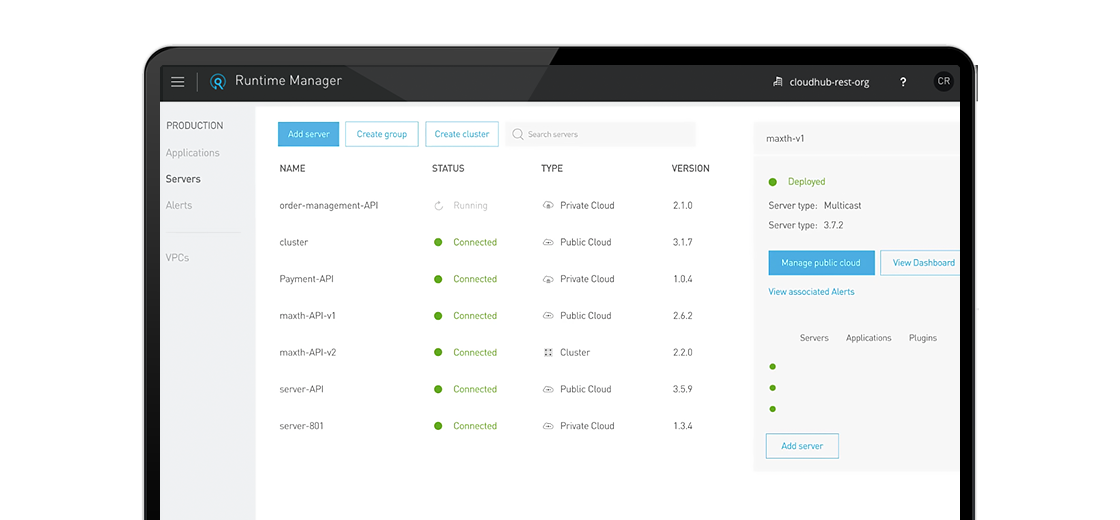Sort by the VERSION column header
This screenshot has height=520, width=1120.
[691, 169]
